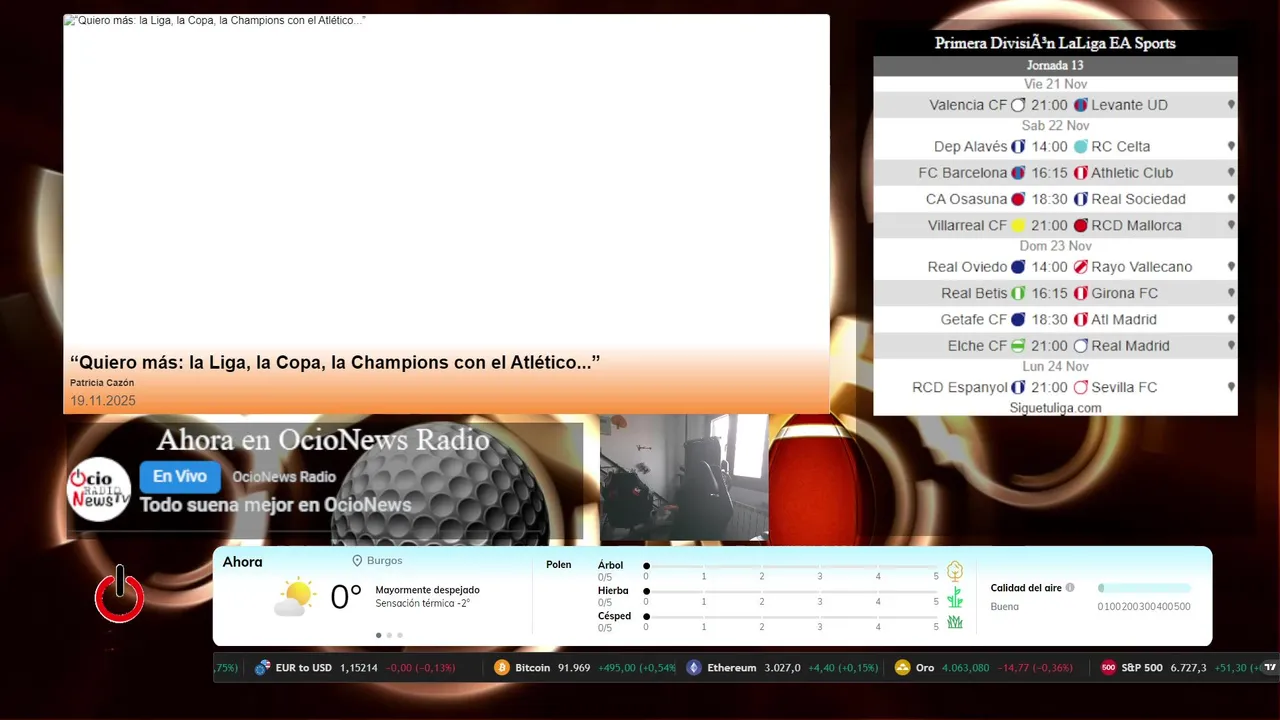Click the webcam video thumbnail

point(684,478)
